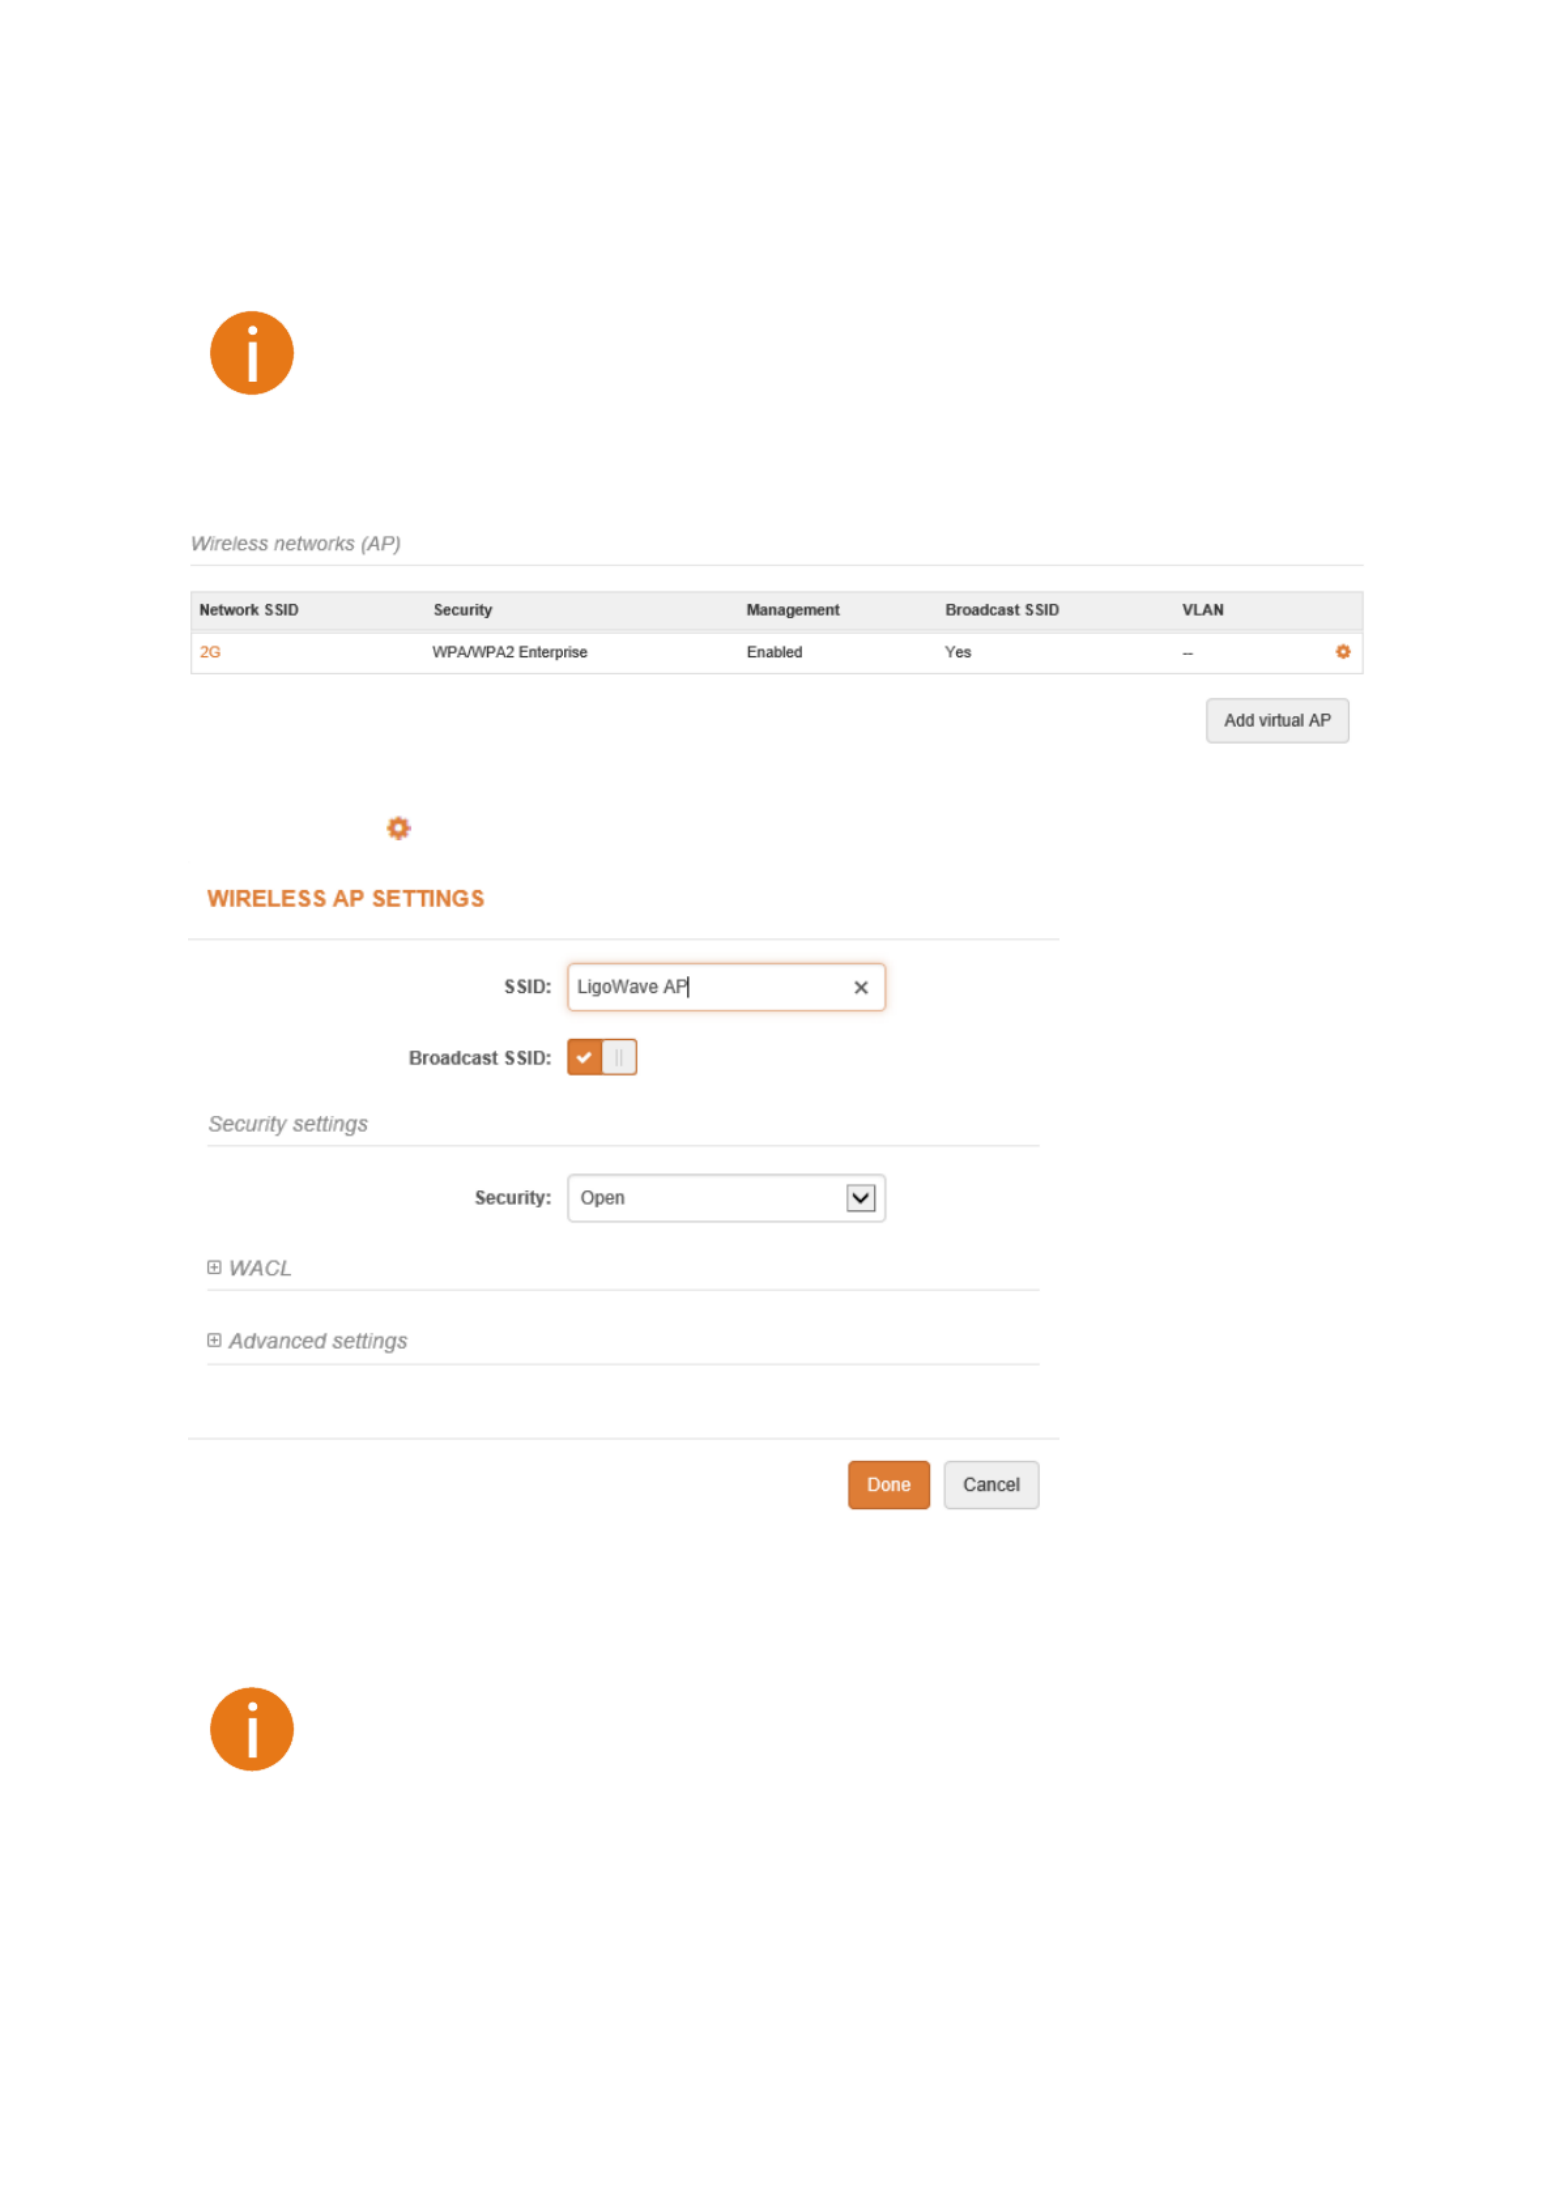Click the gear icon in the 2G network row
This screenshot has height=2198, width=1554.
click(1342, 651)
